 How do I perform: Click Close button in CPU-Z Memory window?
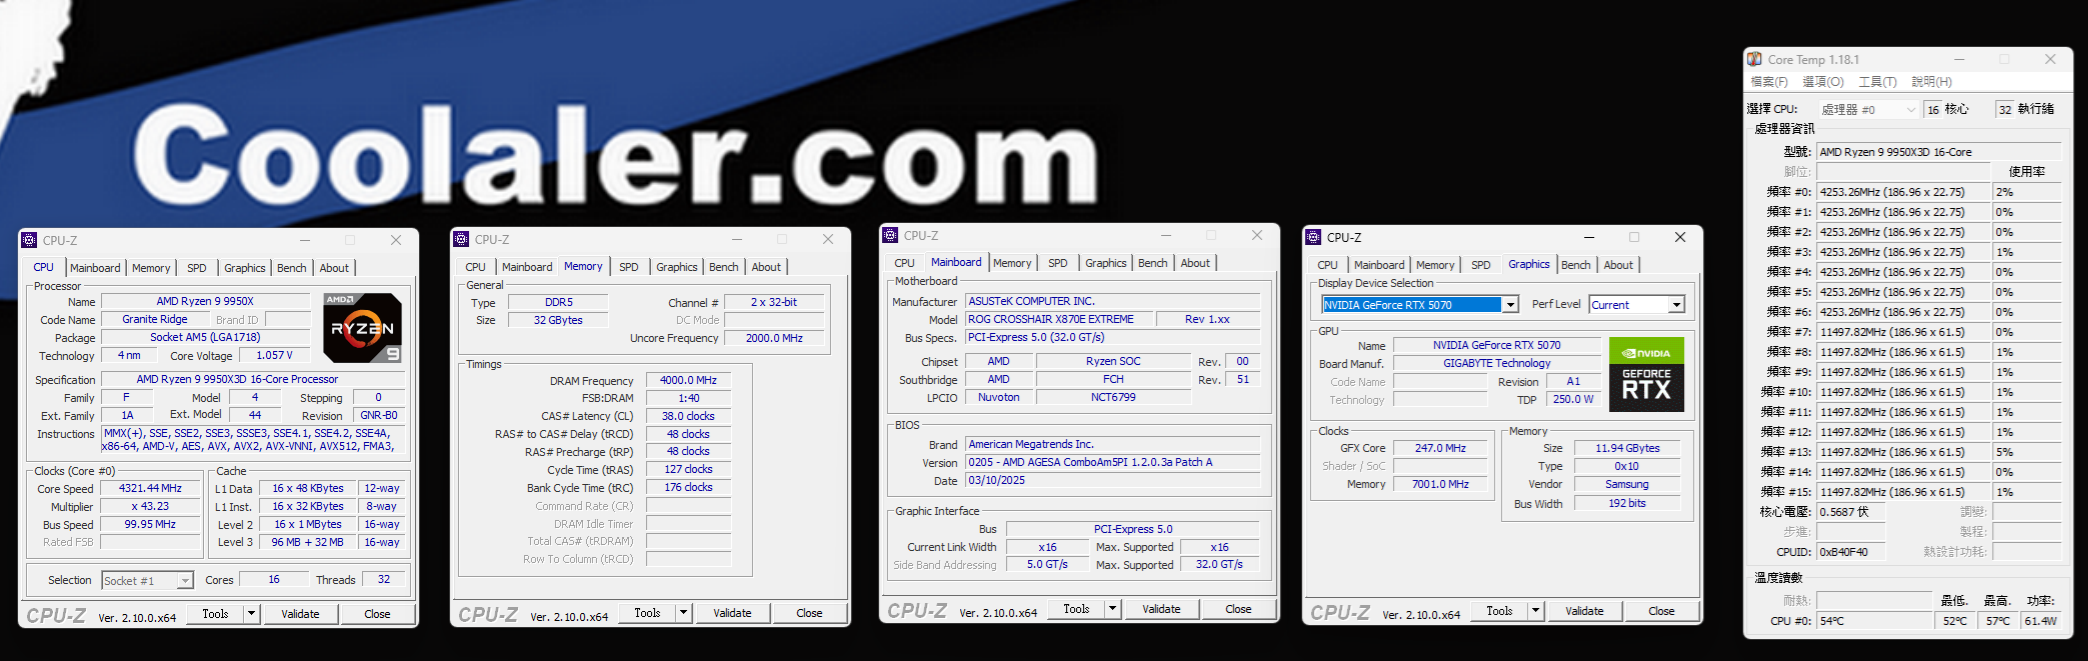[x=809, y=613]
